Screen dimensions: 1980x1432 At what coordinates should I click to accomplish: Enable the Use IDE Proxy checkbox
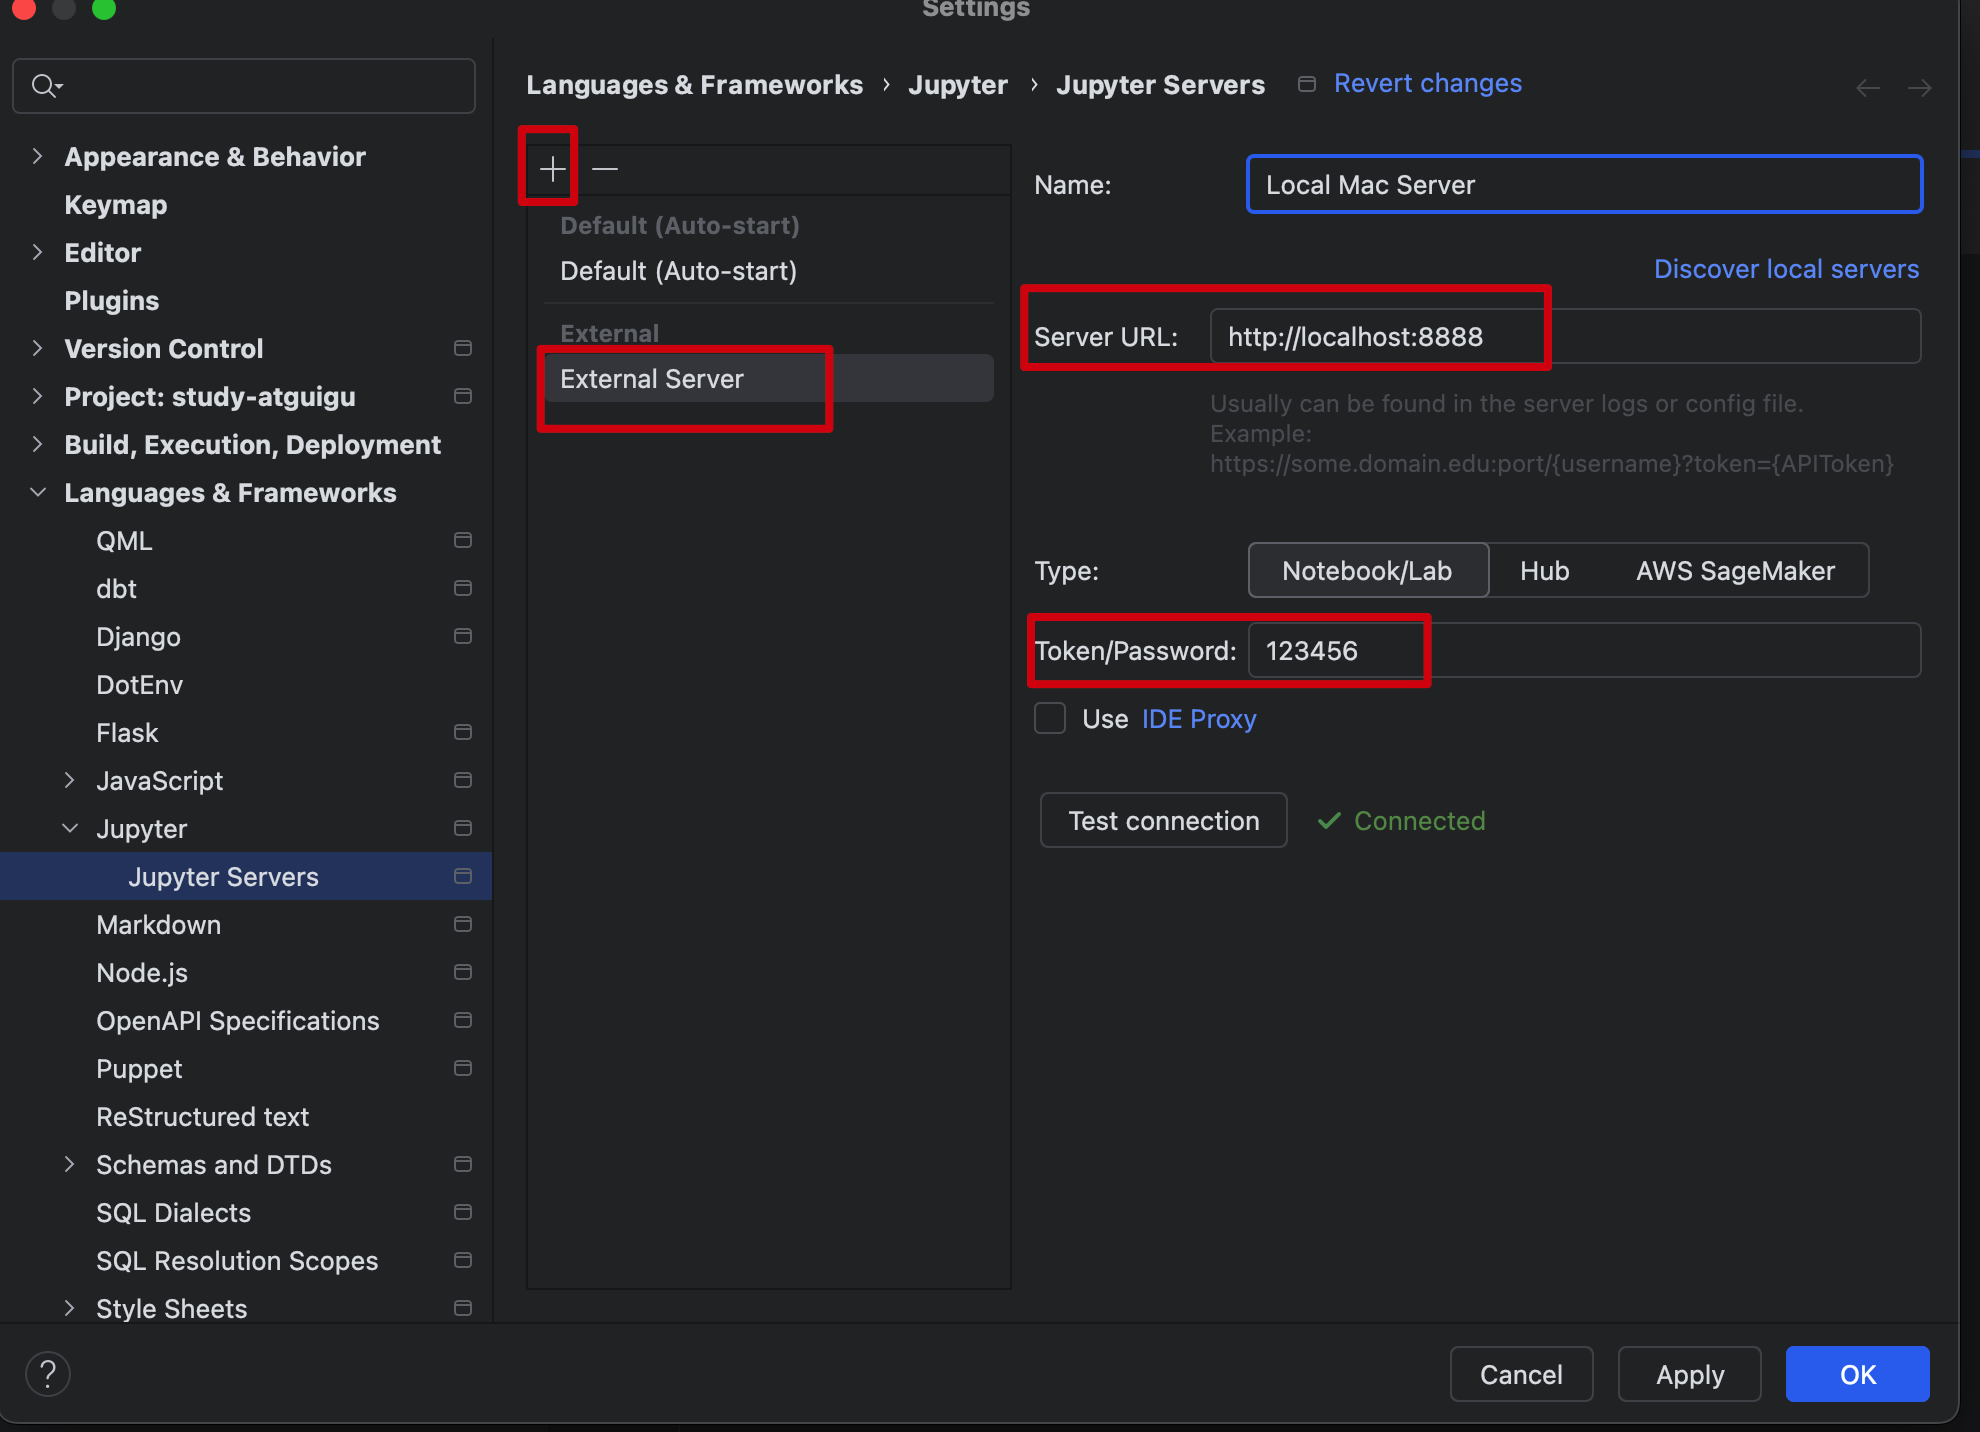click(x=1050, y=718)
